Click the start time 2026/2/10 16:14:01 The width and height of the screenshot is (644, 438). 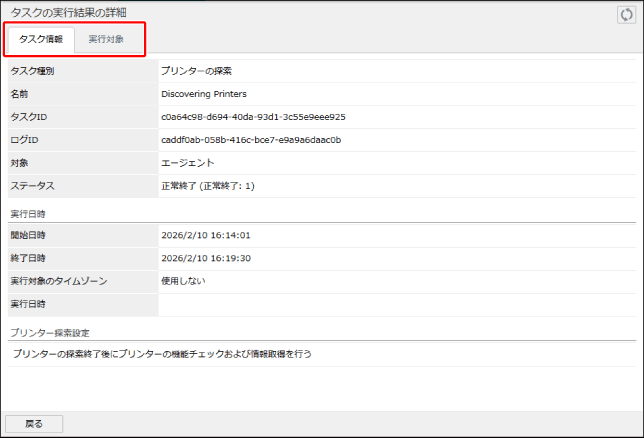205,236
